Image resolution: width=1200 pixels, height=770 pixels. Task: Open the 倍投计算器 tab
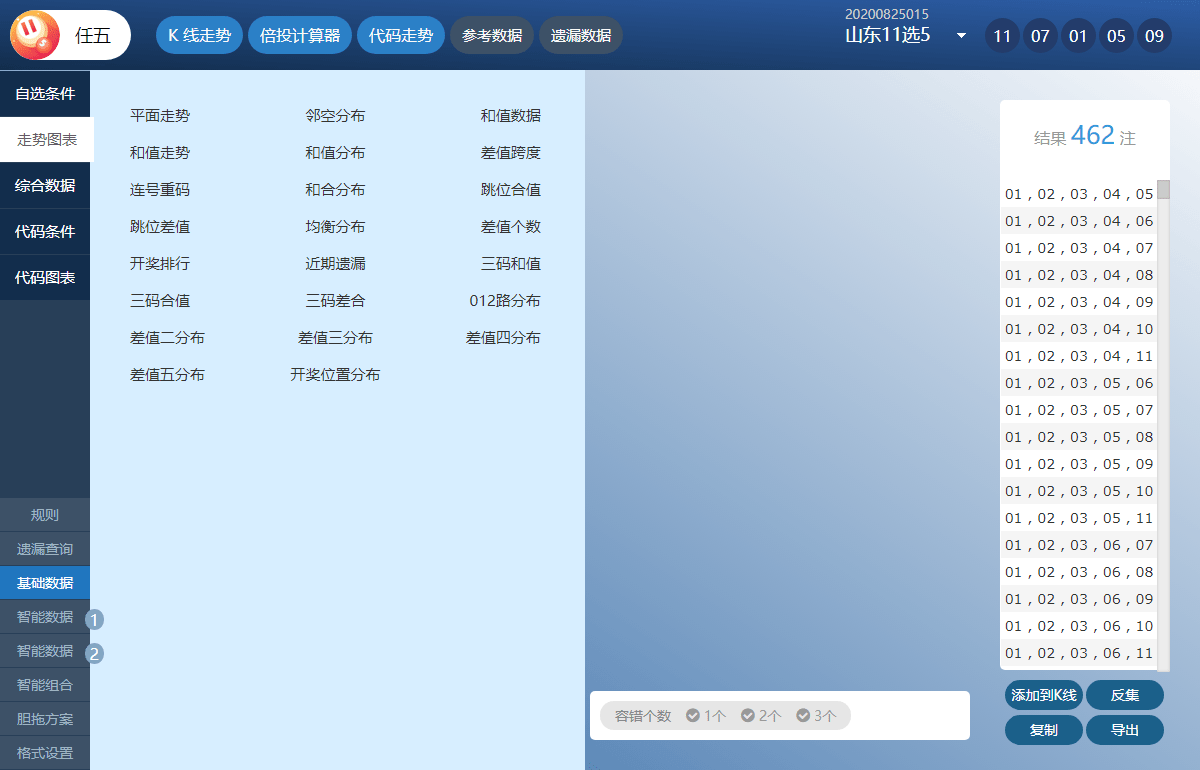coord(300,35)
